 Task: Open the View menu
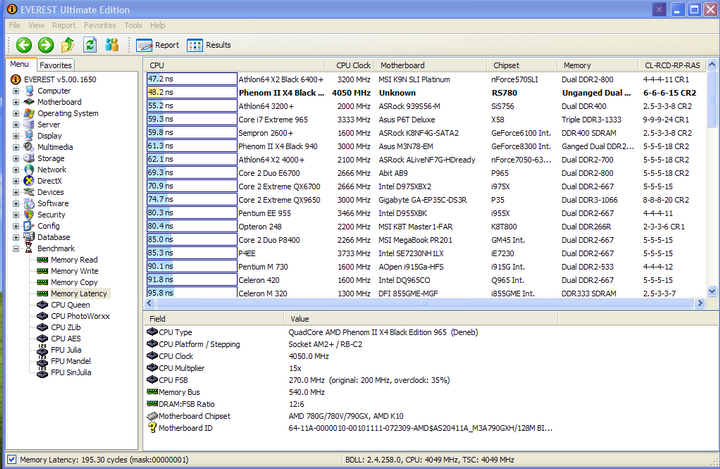[36, 25]
